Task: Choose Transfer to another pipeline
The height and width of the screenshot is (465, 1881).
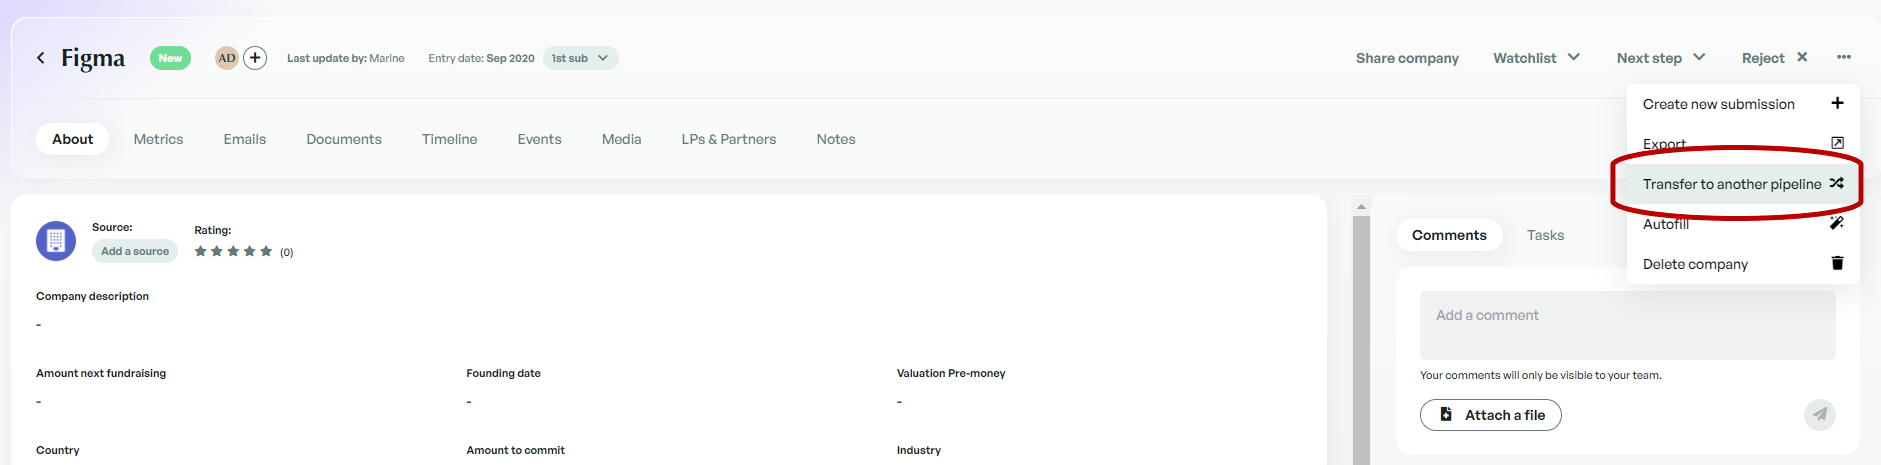Action: 1743,184
